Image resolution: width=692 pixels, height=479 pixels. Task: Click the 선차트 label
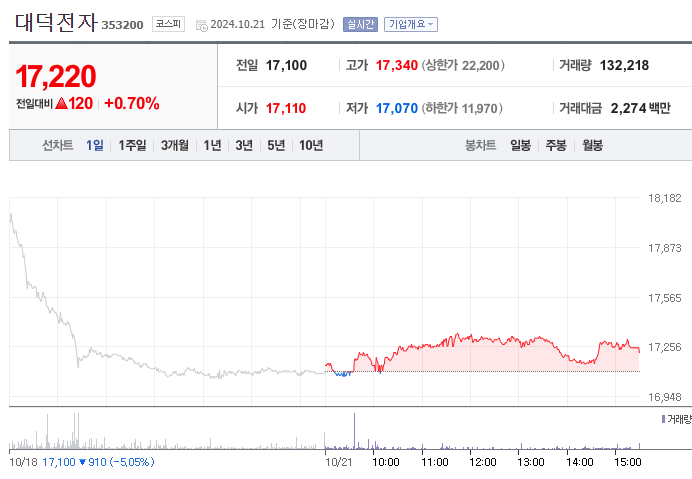[57, 145]
